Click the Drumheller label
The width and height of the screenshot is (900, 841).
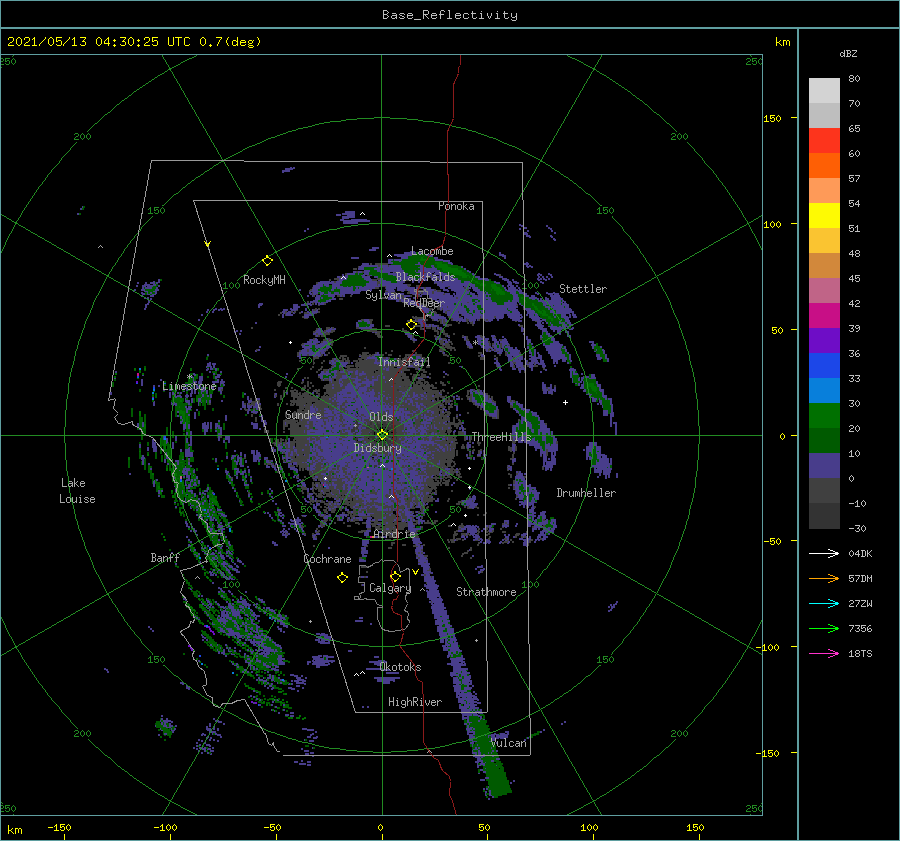(x=586, y=493)
